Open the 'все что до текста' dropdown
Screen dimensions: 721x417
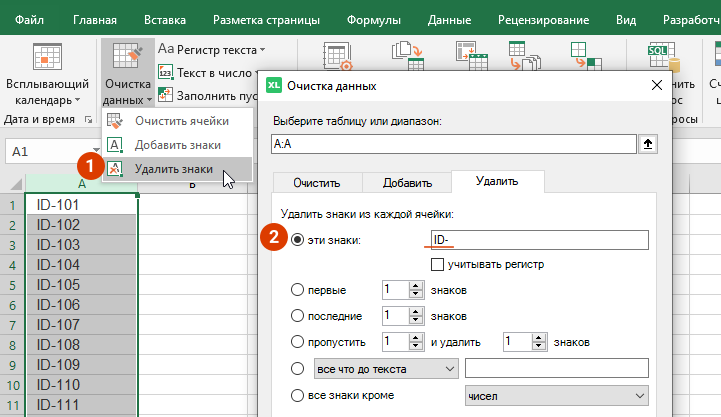tap(384, 368)
